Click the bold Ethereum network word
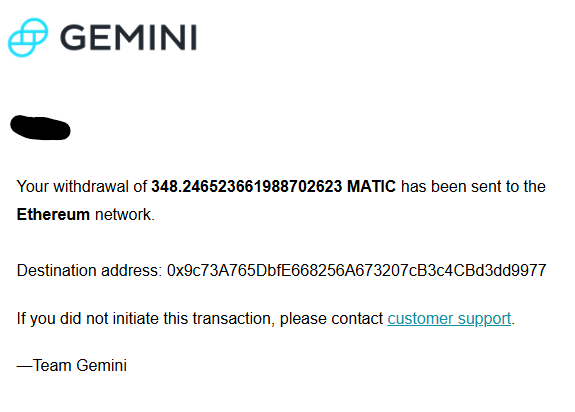Image resolution: width=575 pixels, height=412 pixels. [x=53, y=214]
